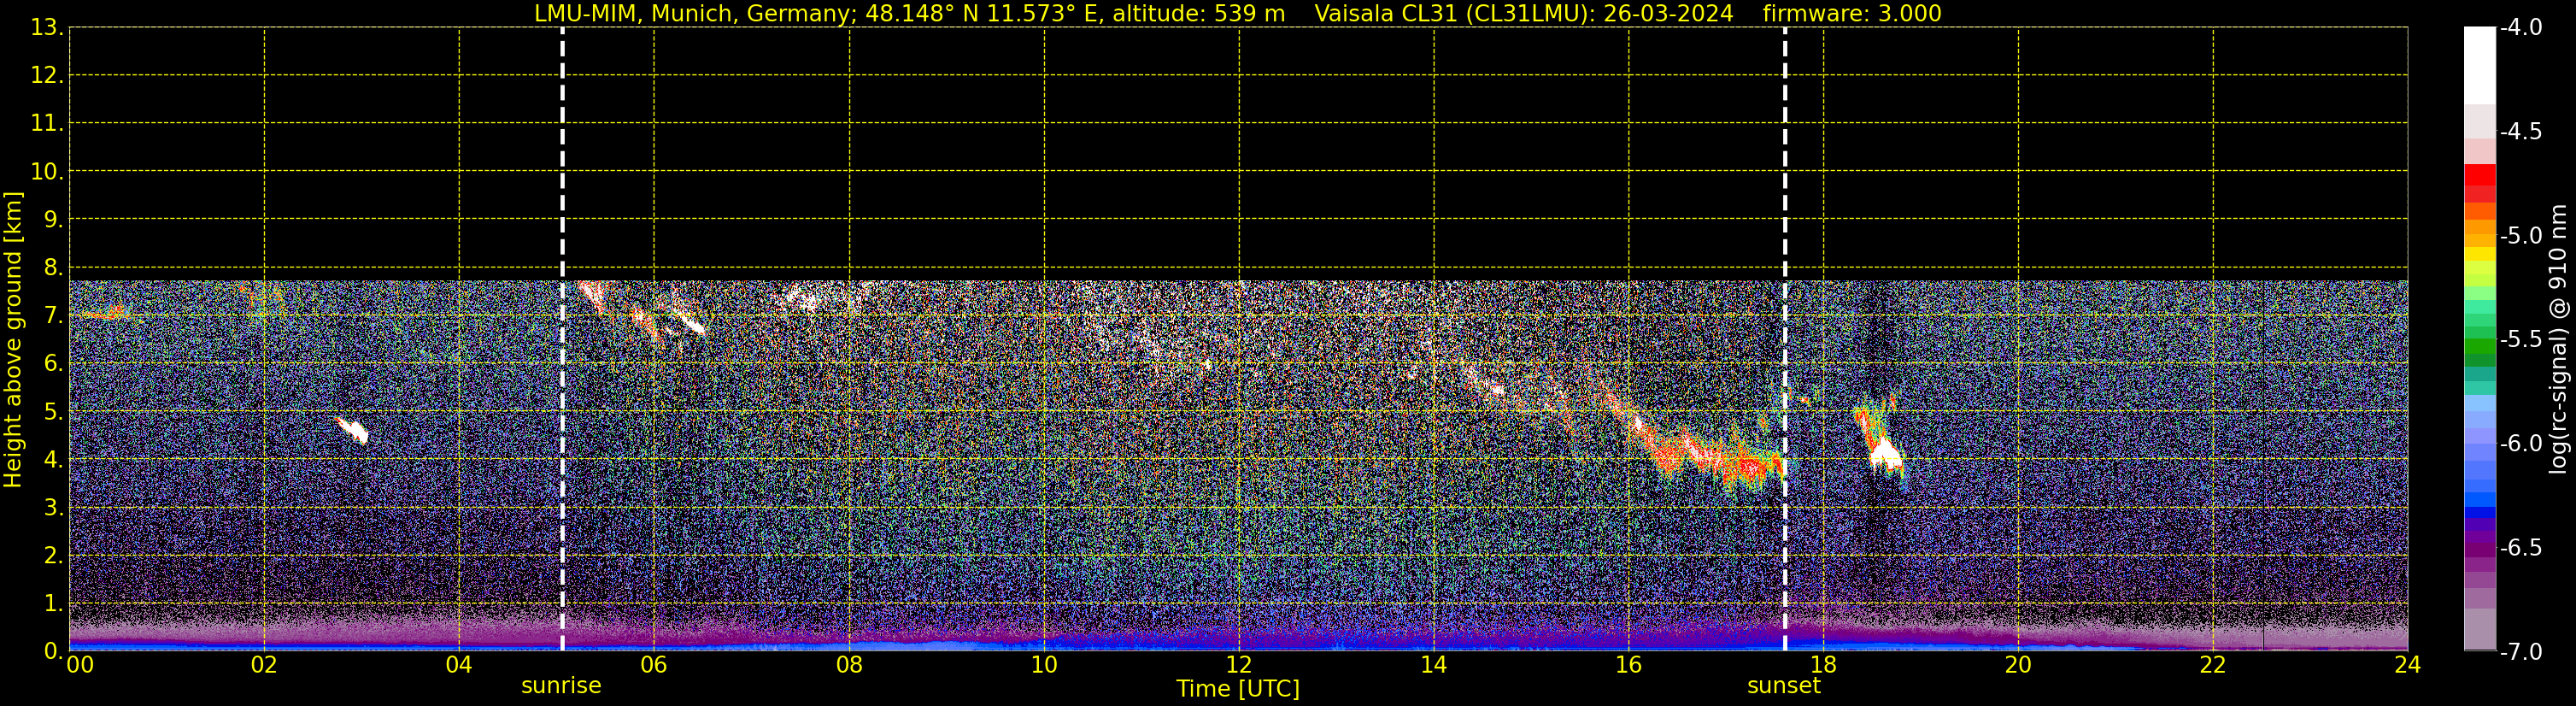
Task: Click the '06' time axis tick label
Action: (x=654, y=665)
